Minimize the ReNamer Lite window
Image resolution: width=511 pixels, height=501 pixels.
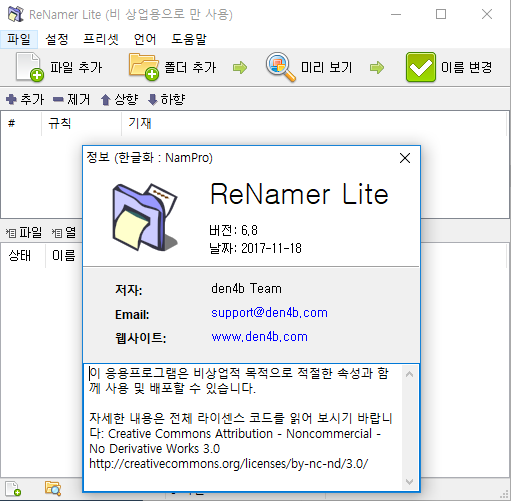pyautogui.click(x=396, y=14)
